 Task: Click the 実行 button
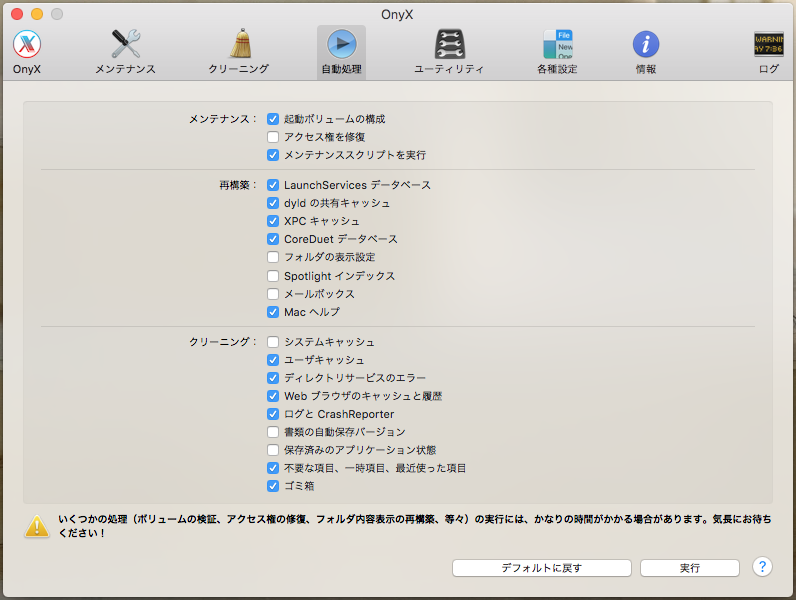[x=689, y=568]
